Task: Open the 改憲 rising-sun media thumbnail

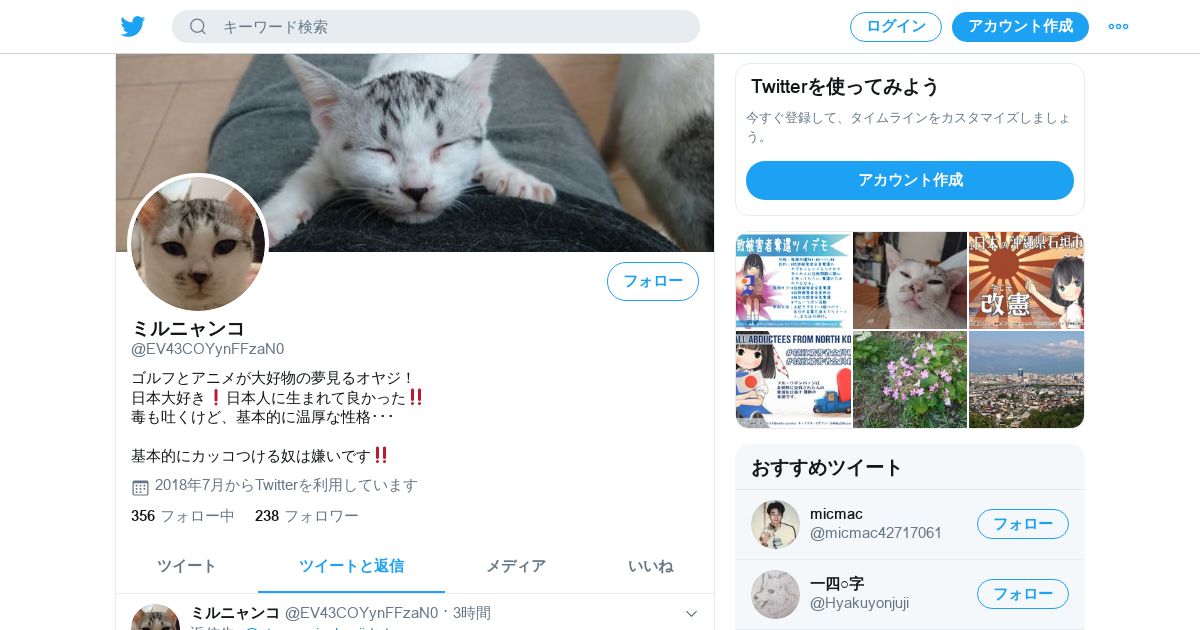Action: (1027, 280)
